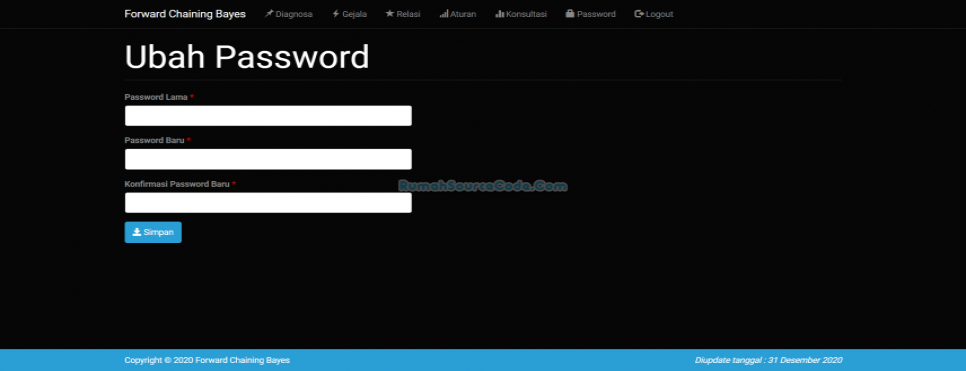The height and width of the screenshot is (371, 966).
Task: Navigate to the Aturan page
Action: [458, 14]
